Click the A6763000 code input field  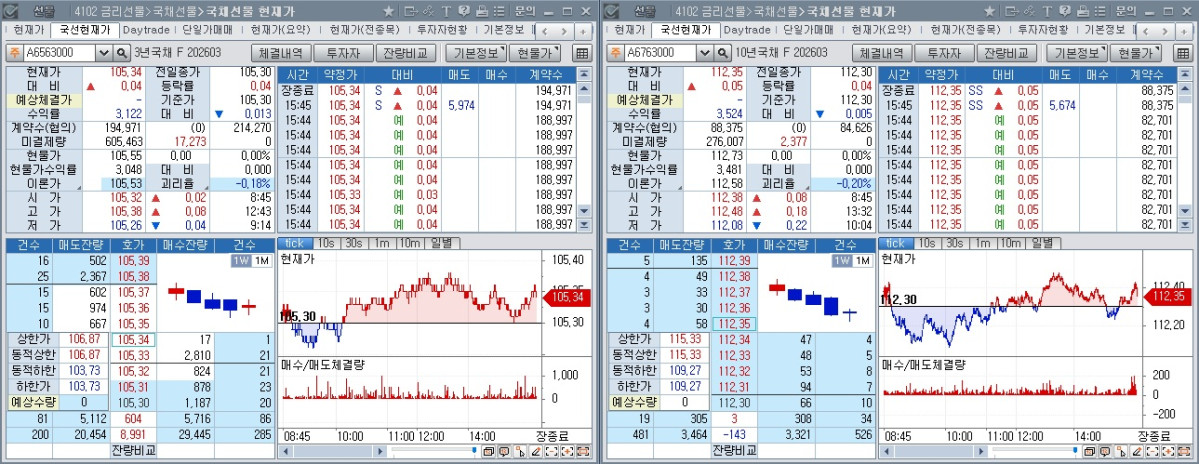(661, 53)
